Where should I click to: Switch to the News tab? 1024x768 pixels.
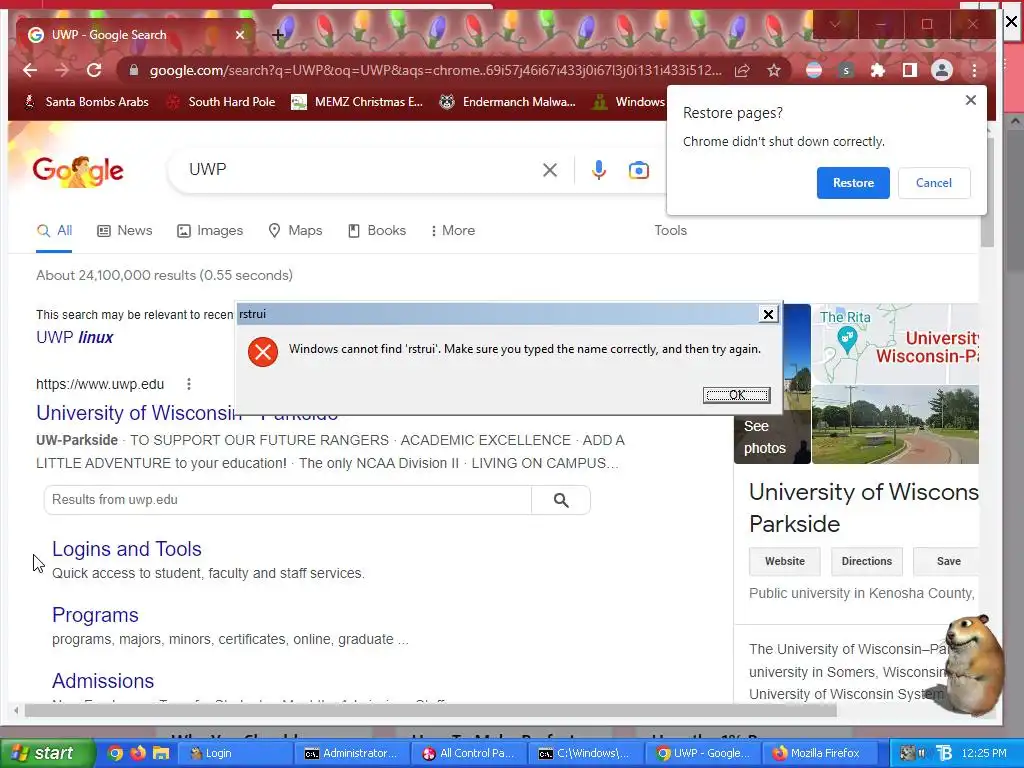pyautogui.click(x=125, y=231)
